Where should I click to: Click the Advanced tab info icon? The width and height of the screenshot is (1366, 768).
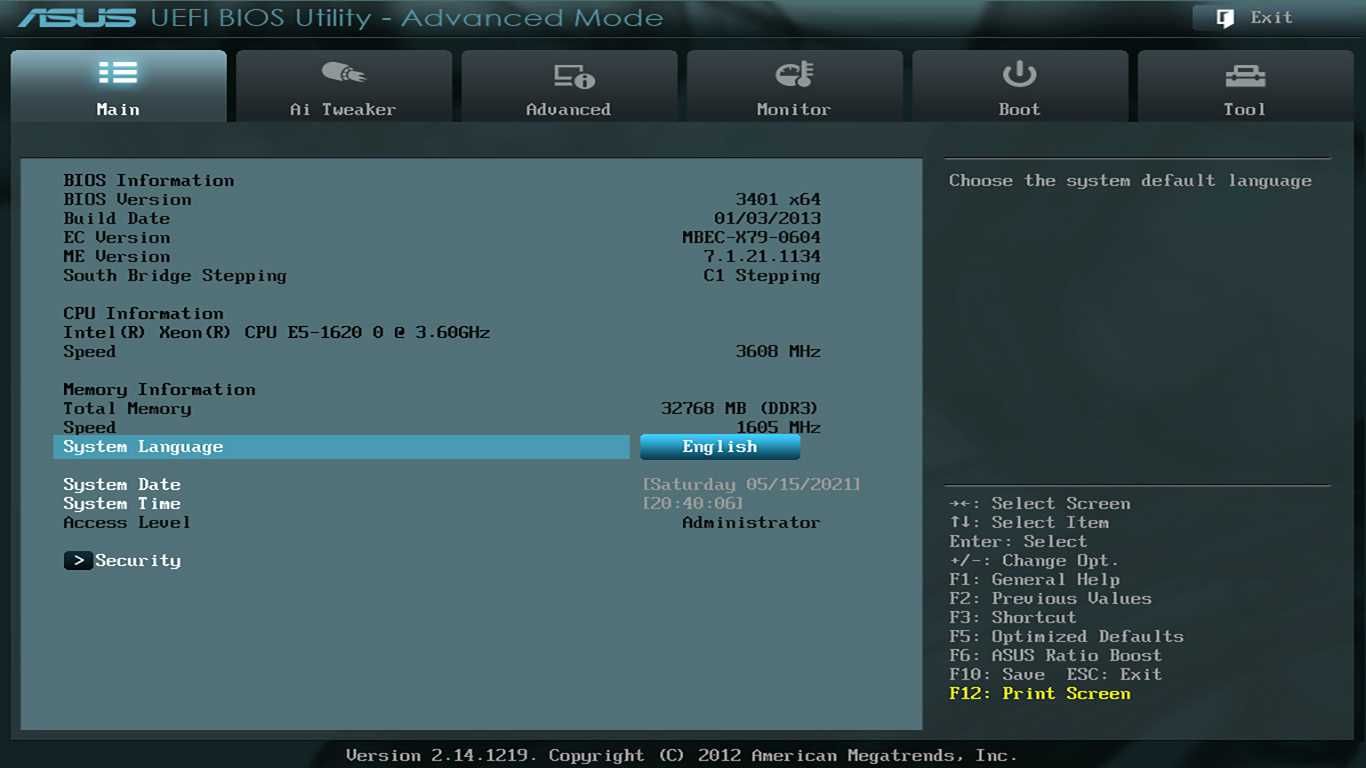(574, 75)
